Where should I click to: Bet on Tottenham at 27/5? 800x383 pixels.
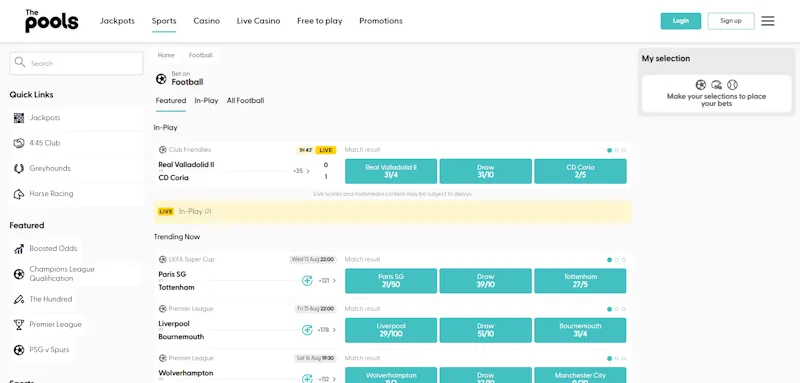580,281
